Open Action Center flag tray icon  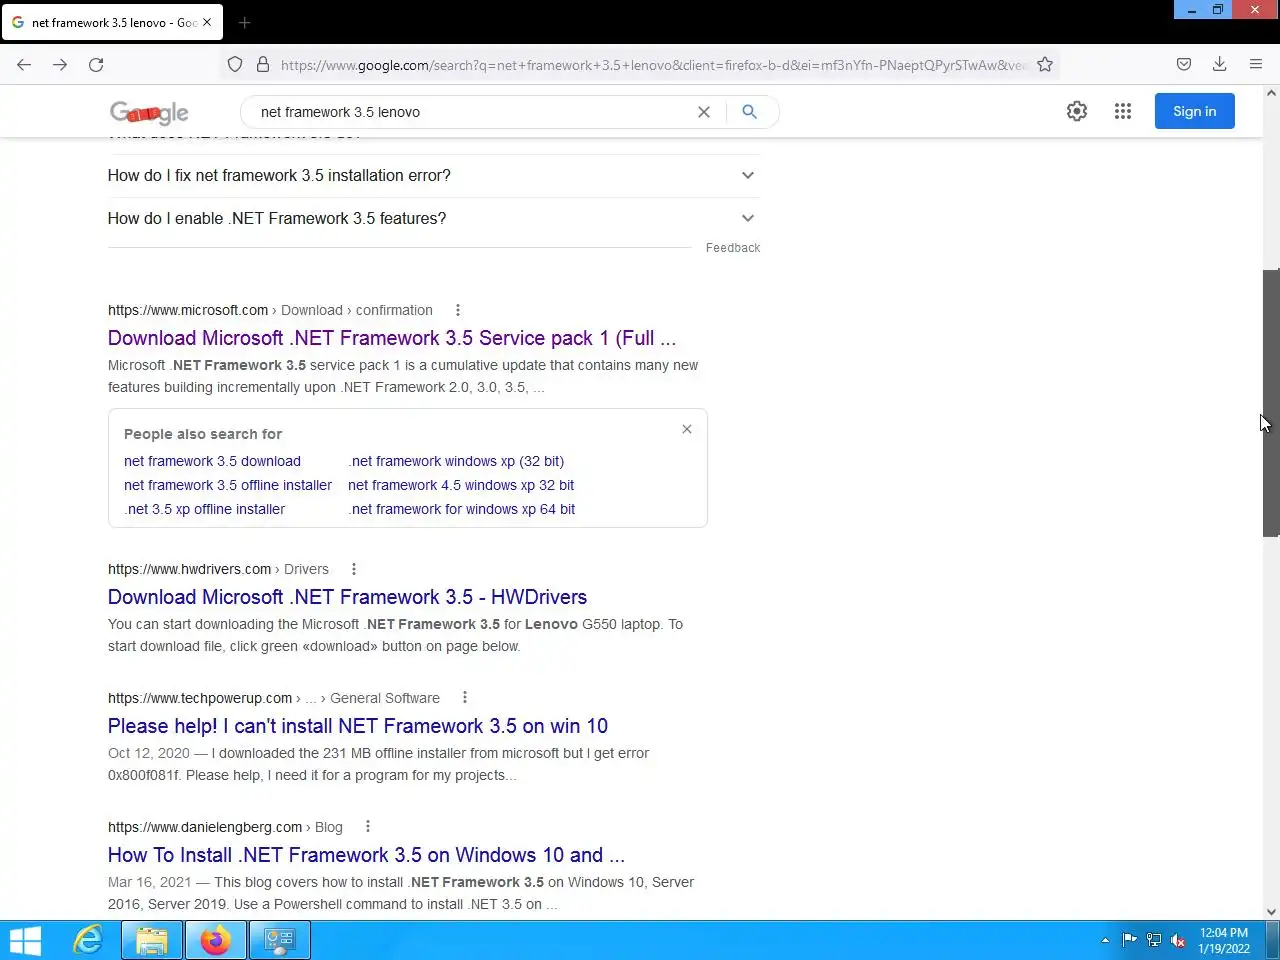click(1130, 940)
